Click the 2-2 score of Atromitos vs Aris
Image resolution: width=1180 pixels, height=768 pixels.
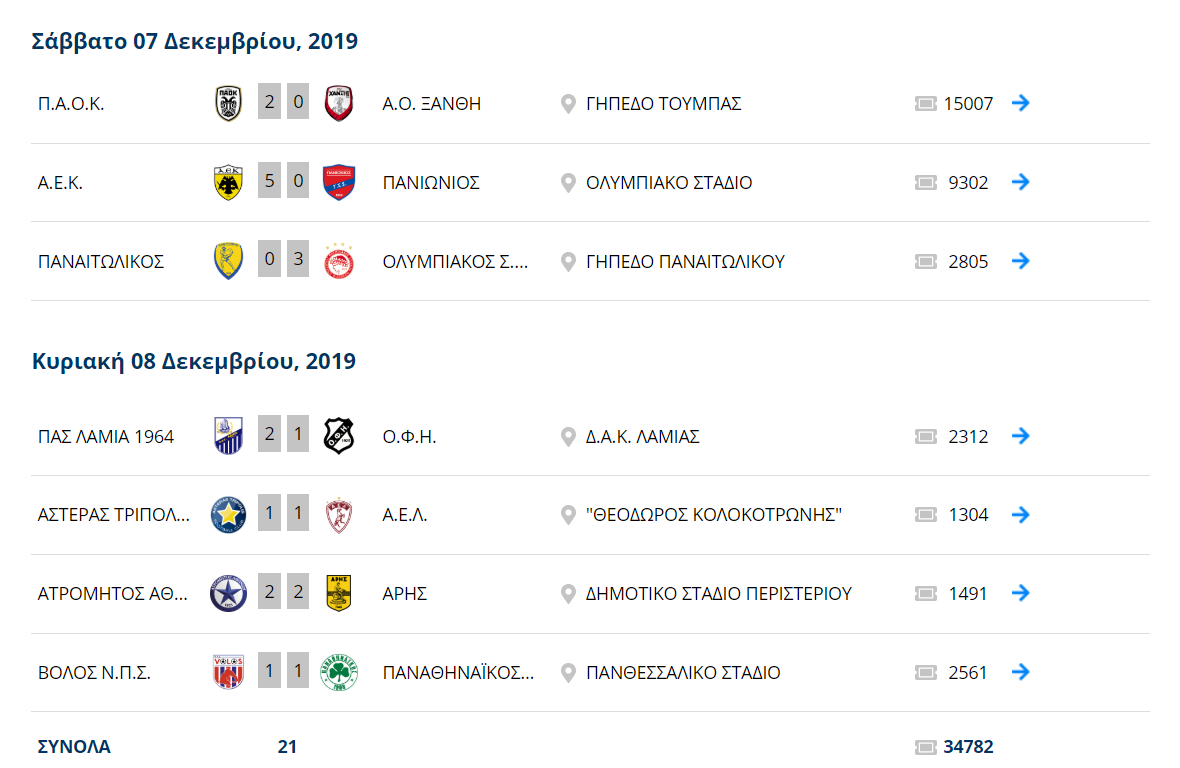(284, 593)
